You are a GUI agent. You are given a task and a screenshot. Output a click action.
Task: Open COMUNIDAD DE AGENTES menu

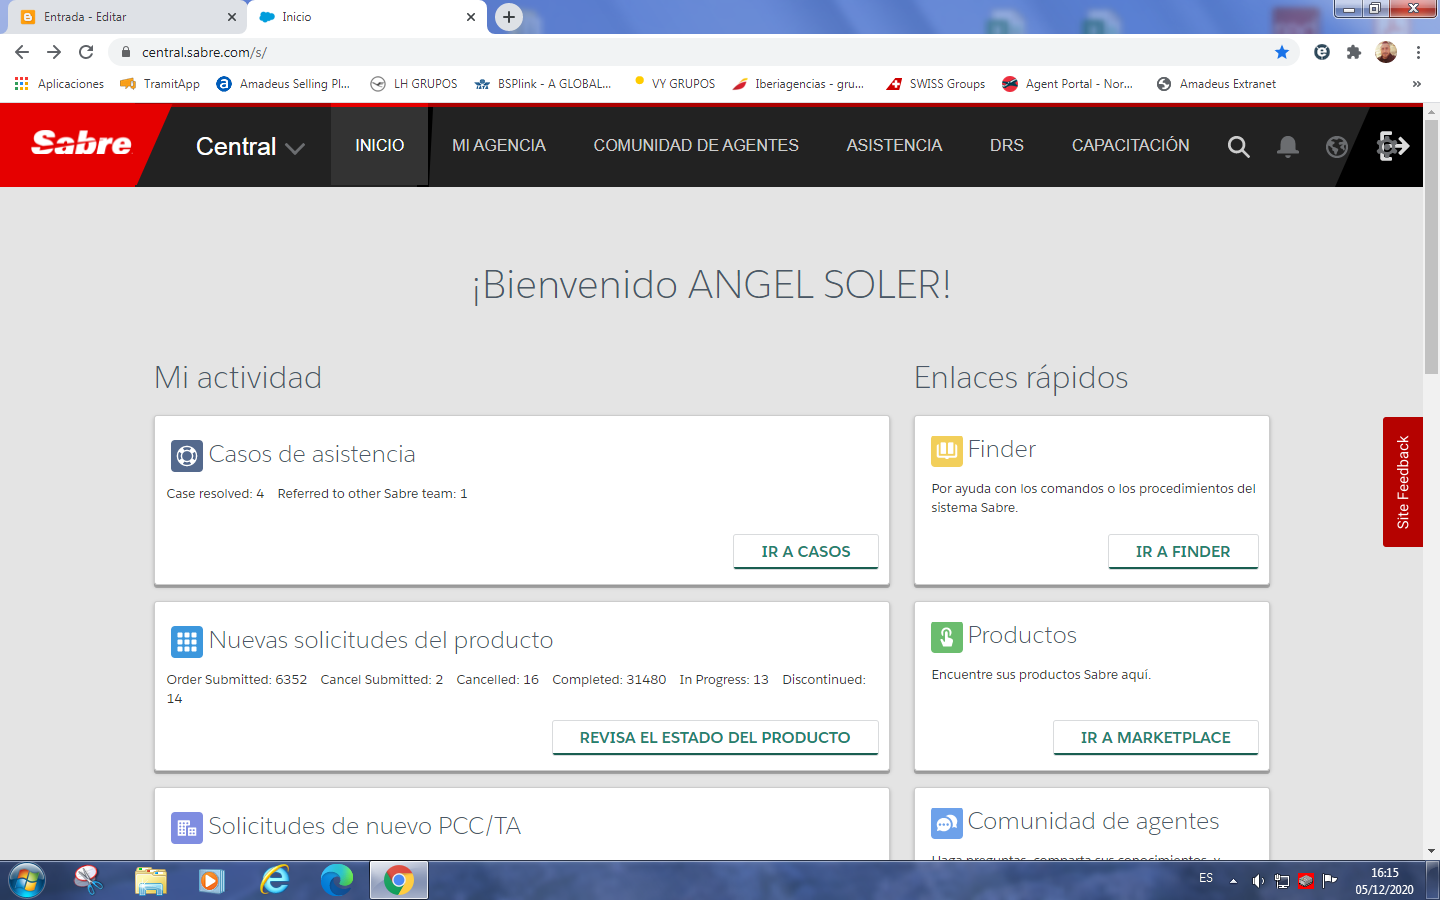pos(696,146)
